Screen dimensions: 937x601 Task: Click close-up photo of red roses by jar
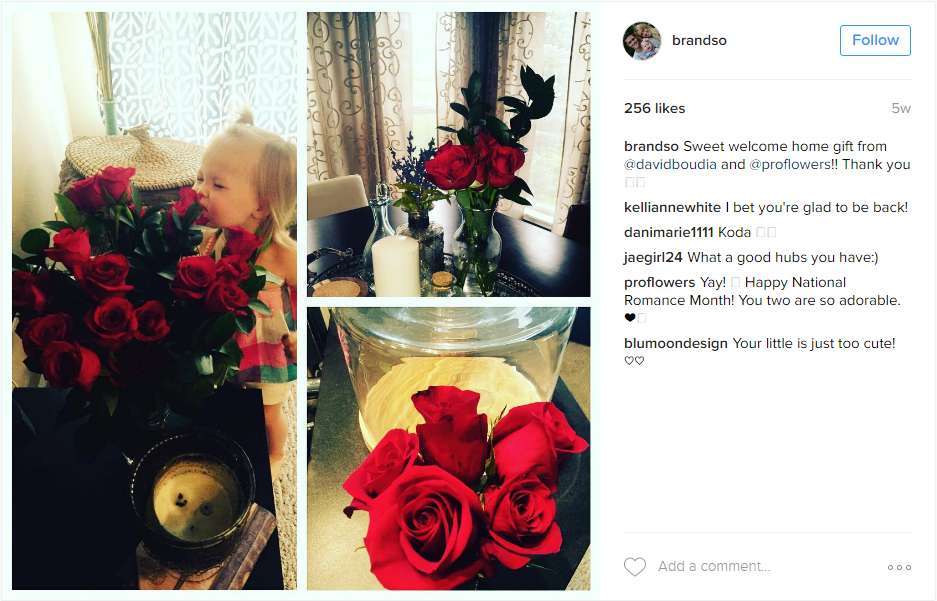pyautogui.click(x=449, y=448)
